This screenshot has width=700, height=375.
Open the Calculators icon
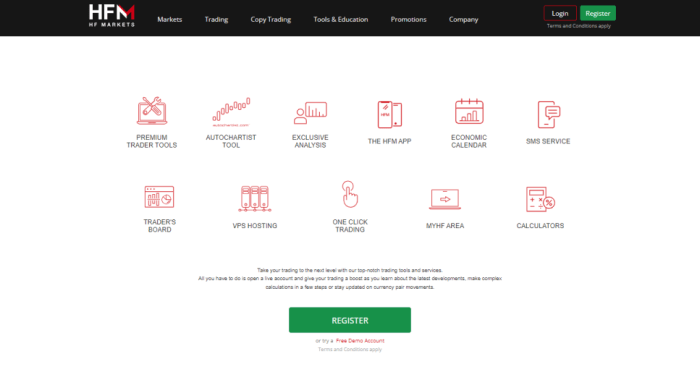coord(540,199)
